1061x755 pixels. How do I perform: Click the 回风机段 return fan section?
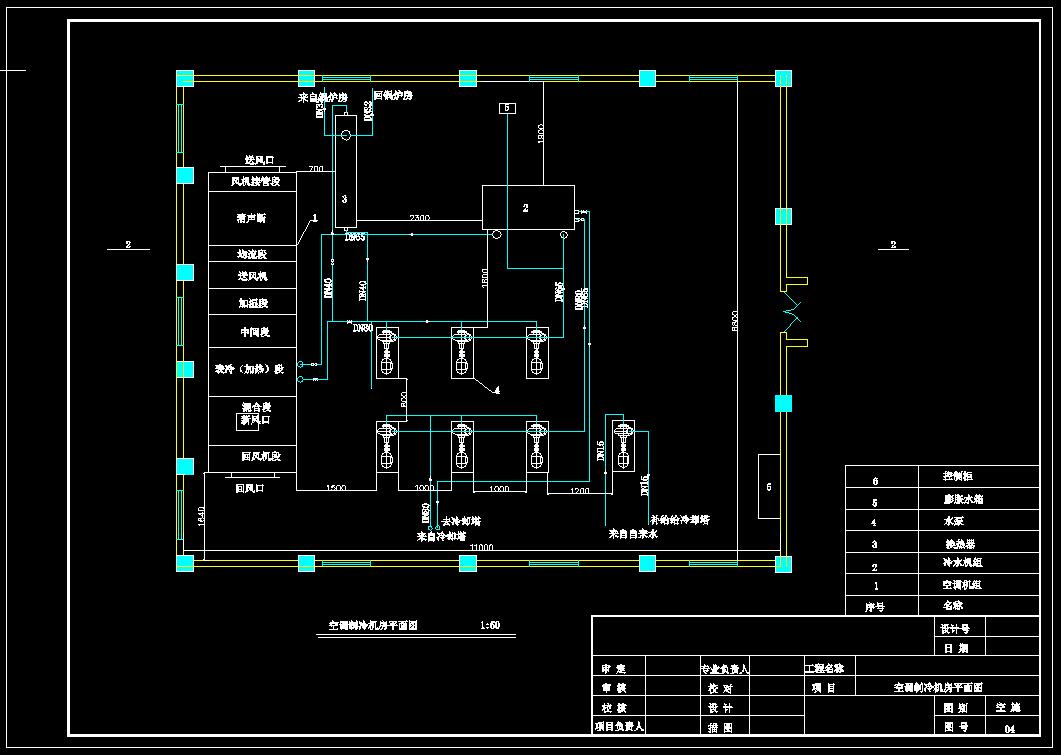(252, 458)
